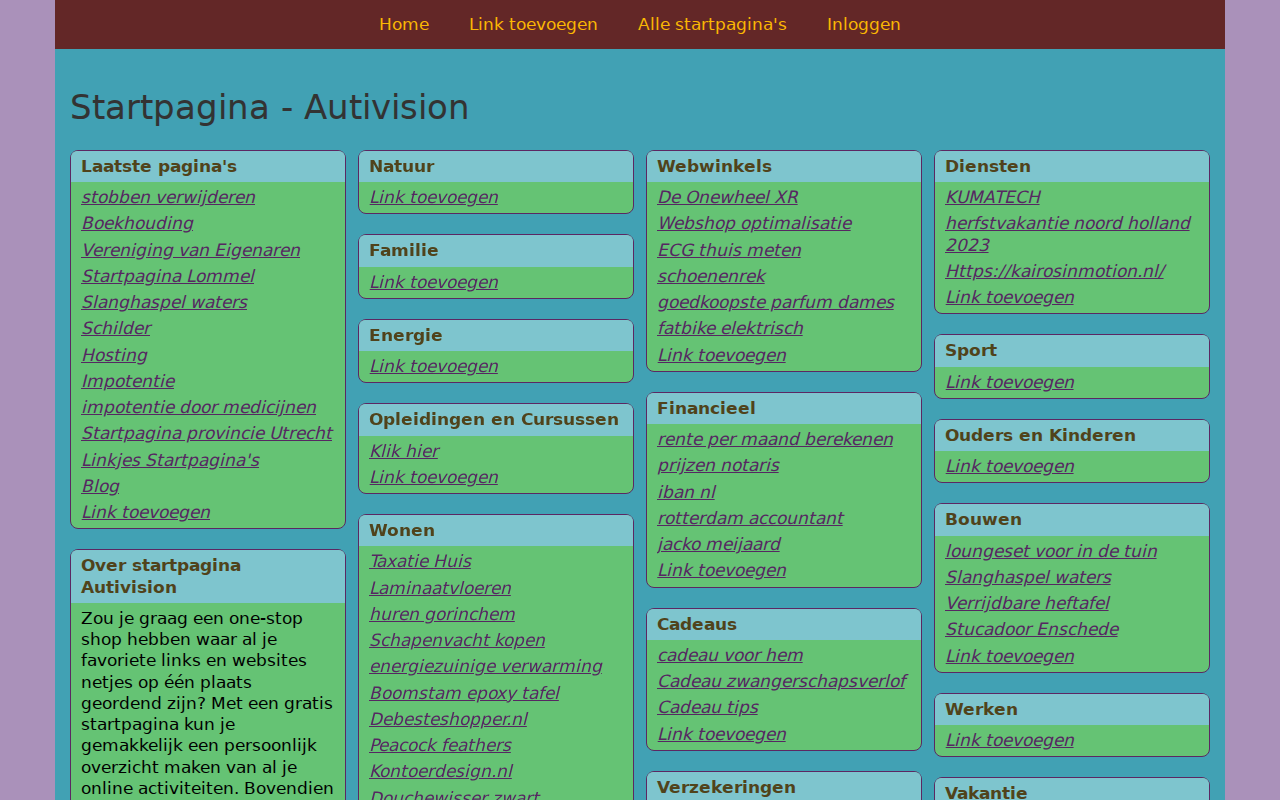1280x800 pixels.
Task: Open Schapenvacht kopen link
Action: pos(457,640)
